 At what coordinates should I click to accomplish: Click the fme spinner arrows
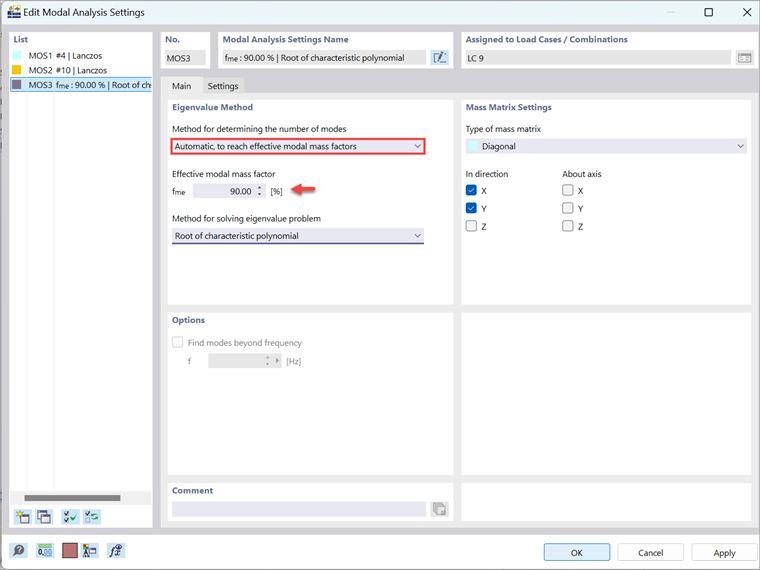(x=260, y=191)
